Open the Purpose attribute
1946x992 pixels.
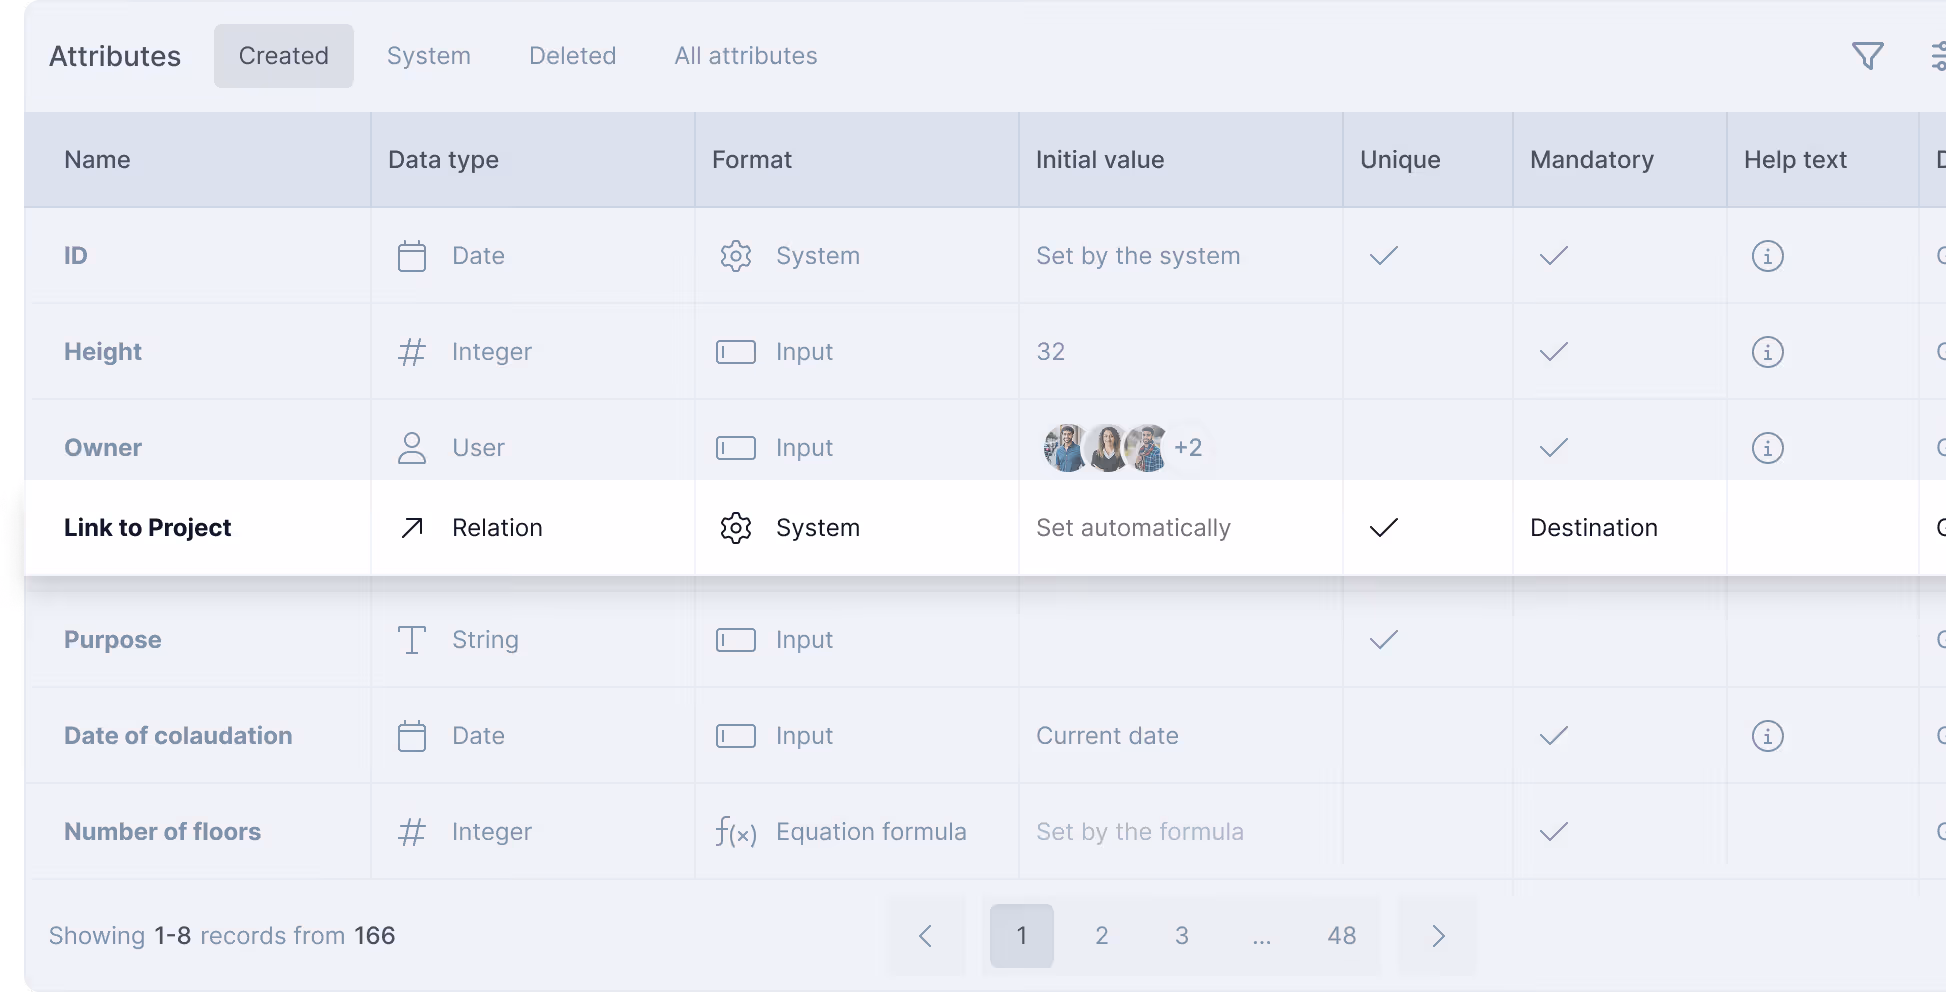pyautogui.click(x=113, y=640)
